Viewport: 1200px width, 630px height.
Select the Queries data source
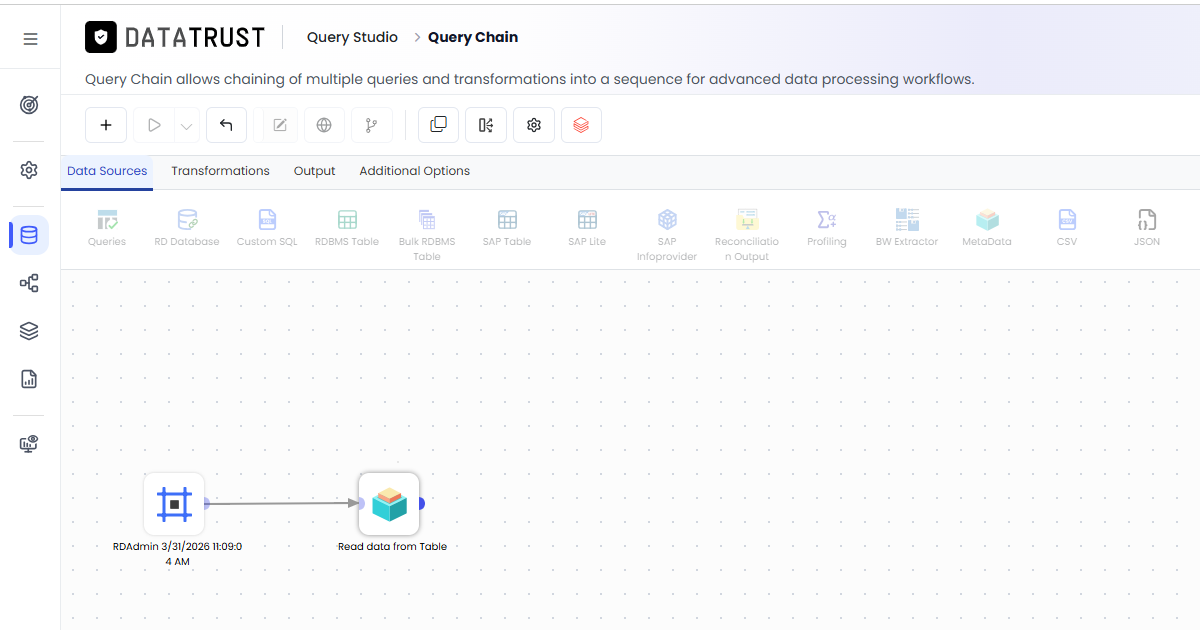(x=107, y=228)
